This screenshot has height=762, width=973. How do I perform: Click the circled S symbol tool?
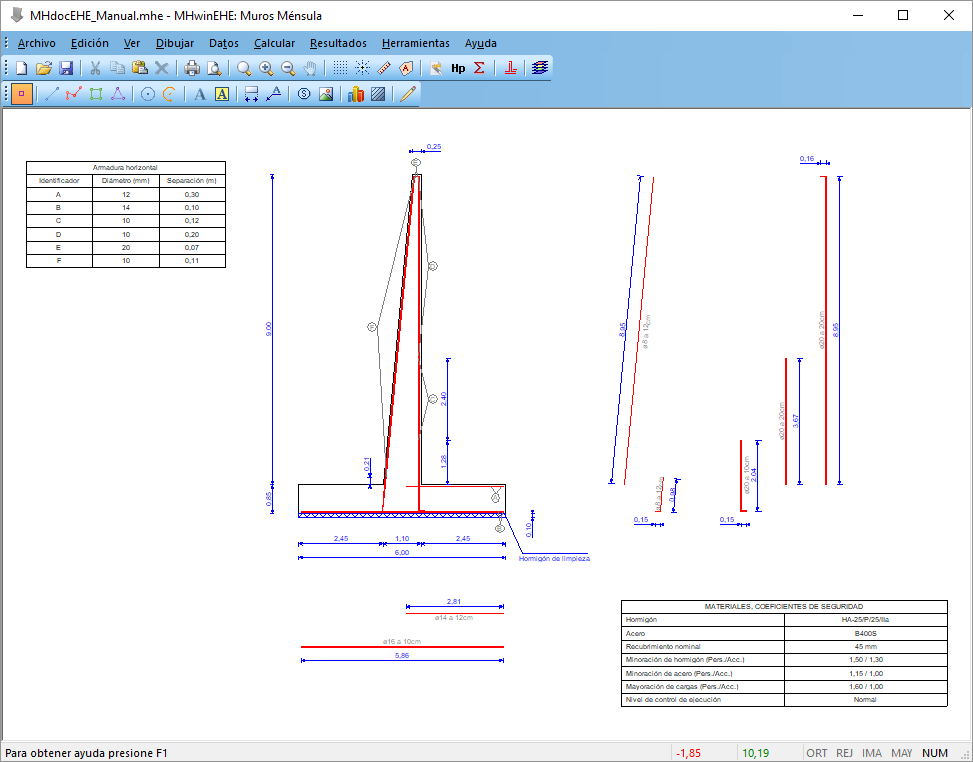(x=304, y=94)
